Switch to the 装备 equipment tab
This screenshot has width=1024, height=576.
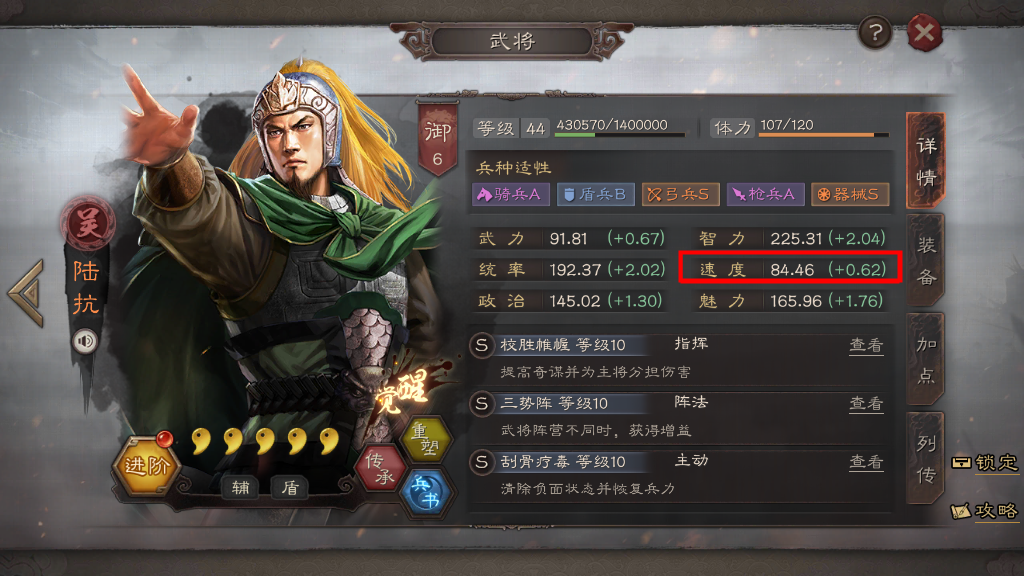[x=925, y=261]
